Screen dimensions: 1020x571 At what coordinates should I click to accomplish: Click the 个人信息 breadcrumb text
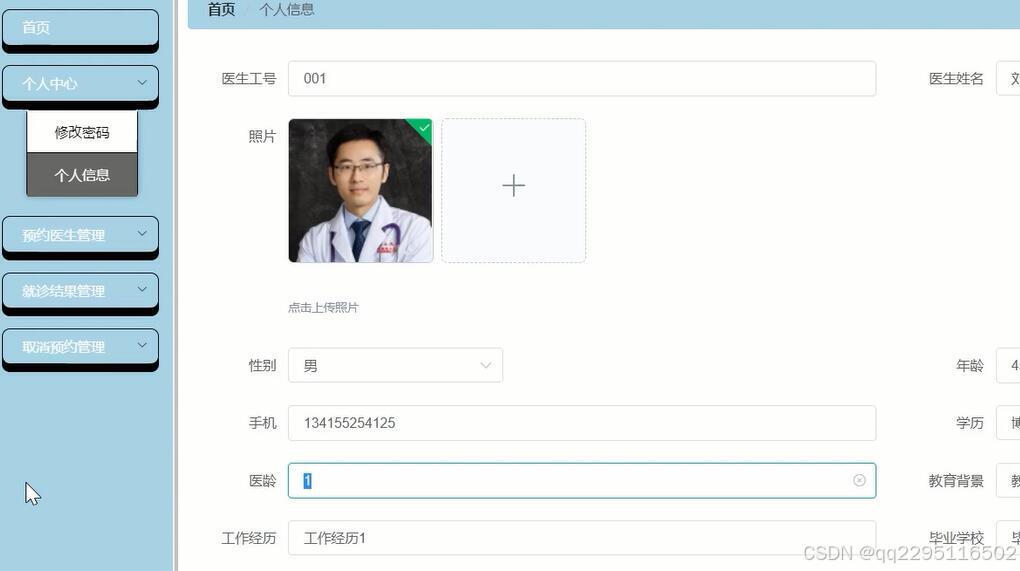(x=287, y=10)
